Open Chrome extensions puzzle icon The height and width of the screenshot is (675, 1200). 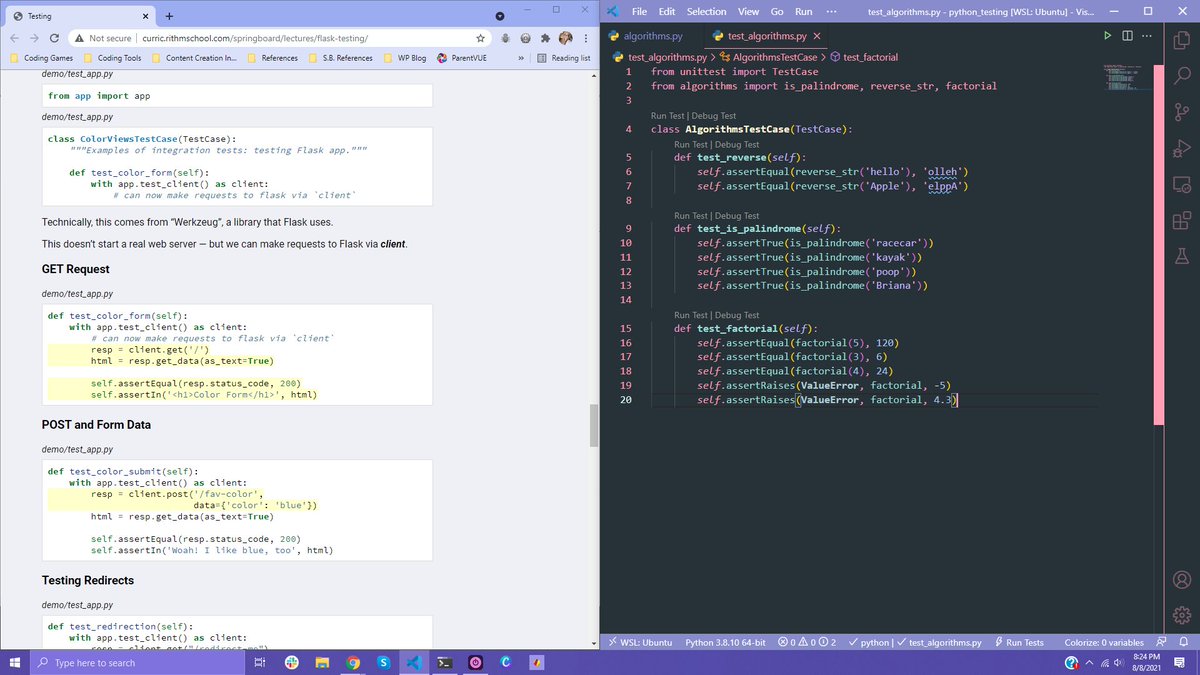coord(545,38)
